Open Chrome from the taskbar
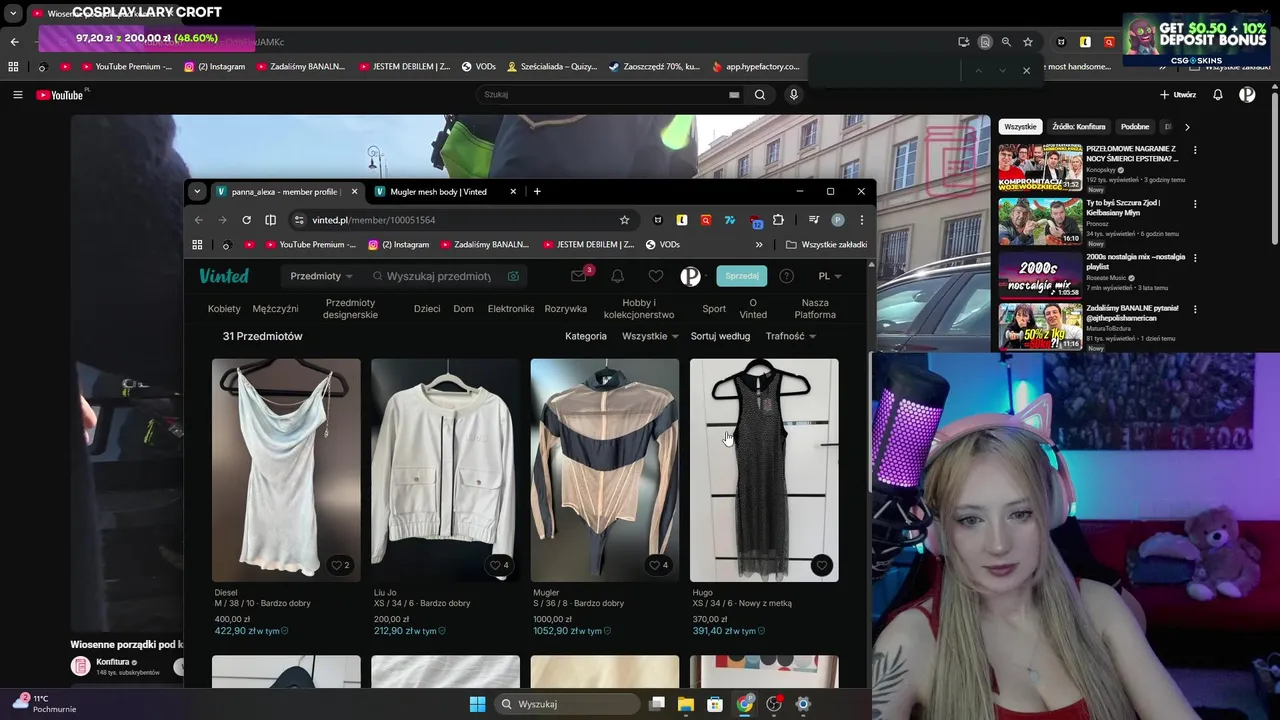Image resolution: width=1280 pixels, height=720 pixels. [x=744, y=704]
